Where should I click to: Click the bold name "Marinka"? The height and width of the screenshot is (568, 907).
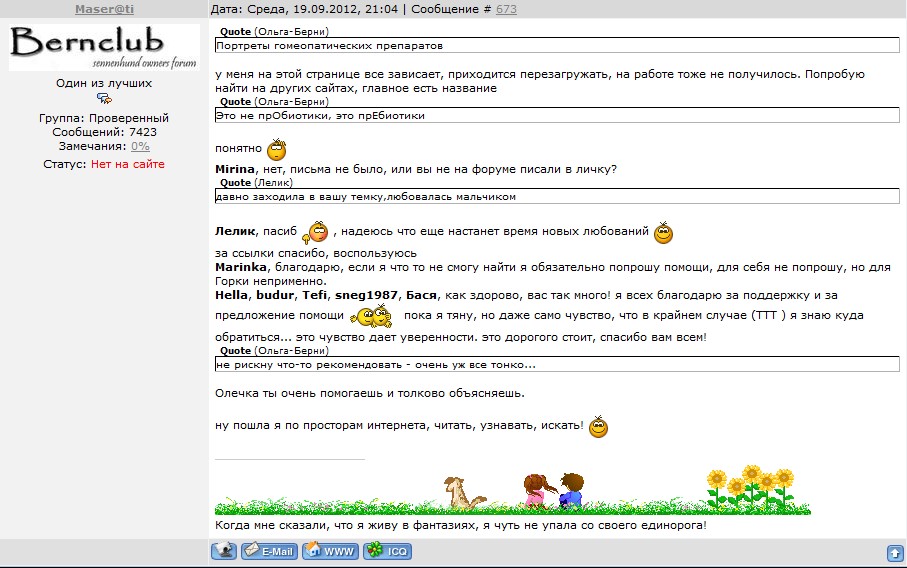click(241, 267)
